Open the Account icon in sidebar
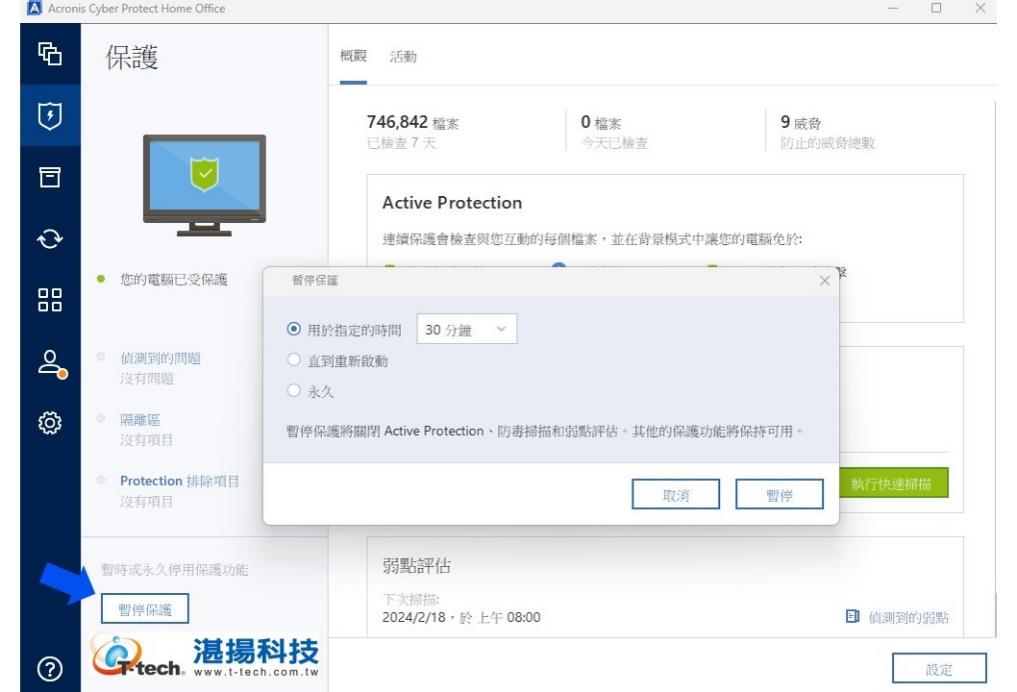 [51, 364]
